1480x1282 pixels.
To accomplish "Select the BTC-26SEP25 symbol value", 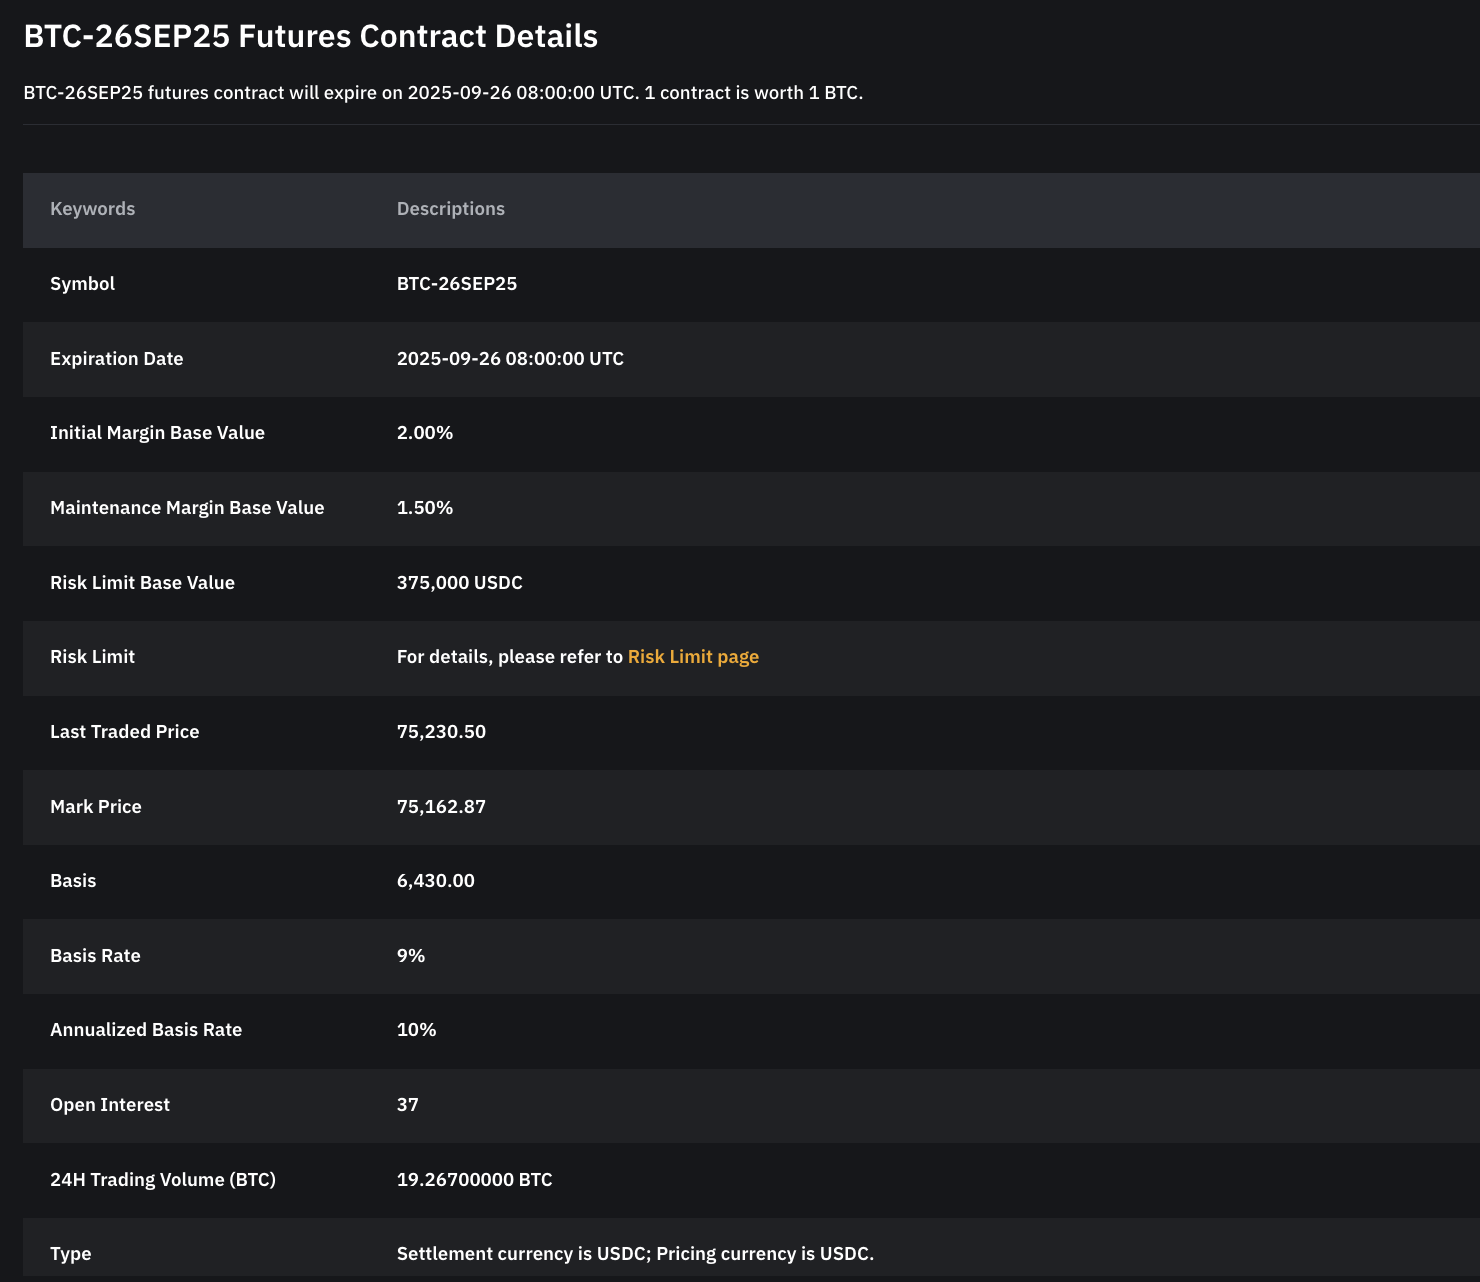I will (x=457, y=284).
